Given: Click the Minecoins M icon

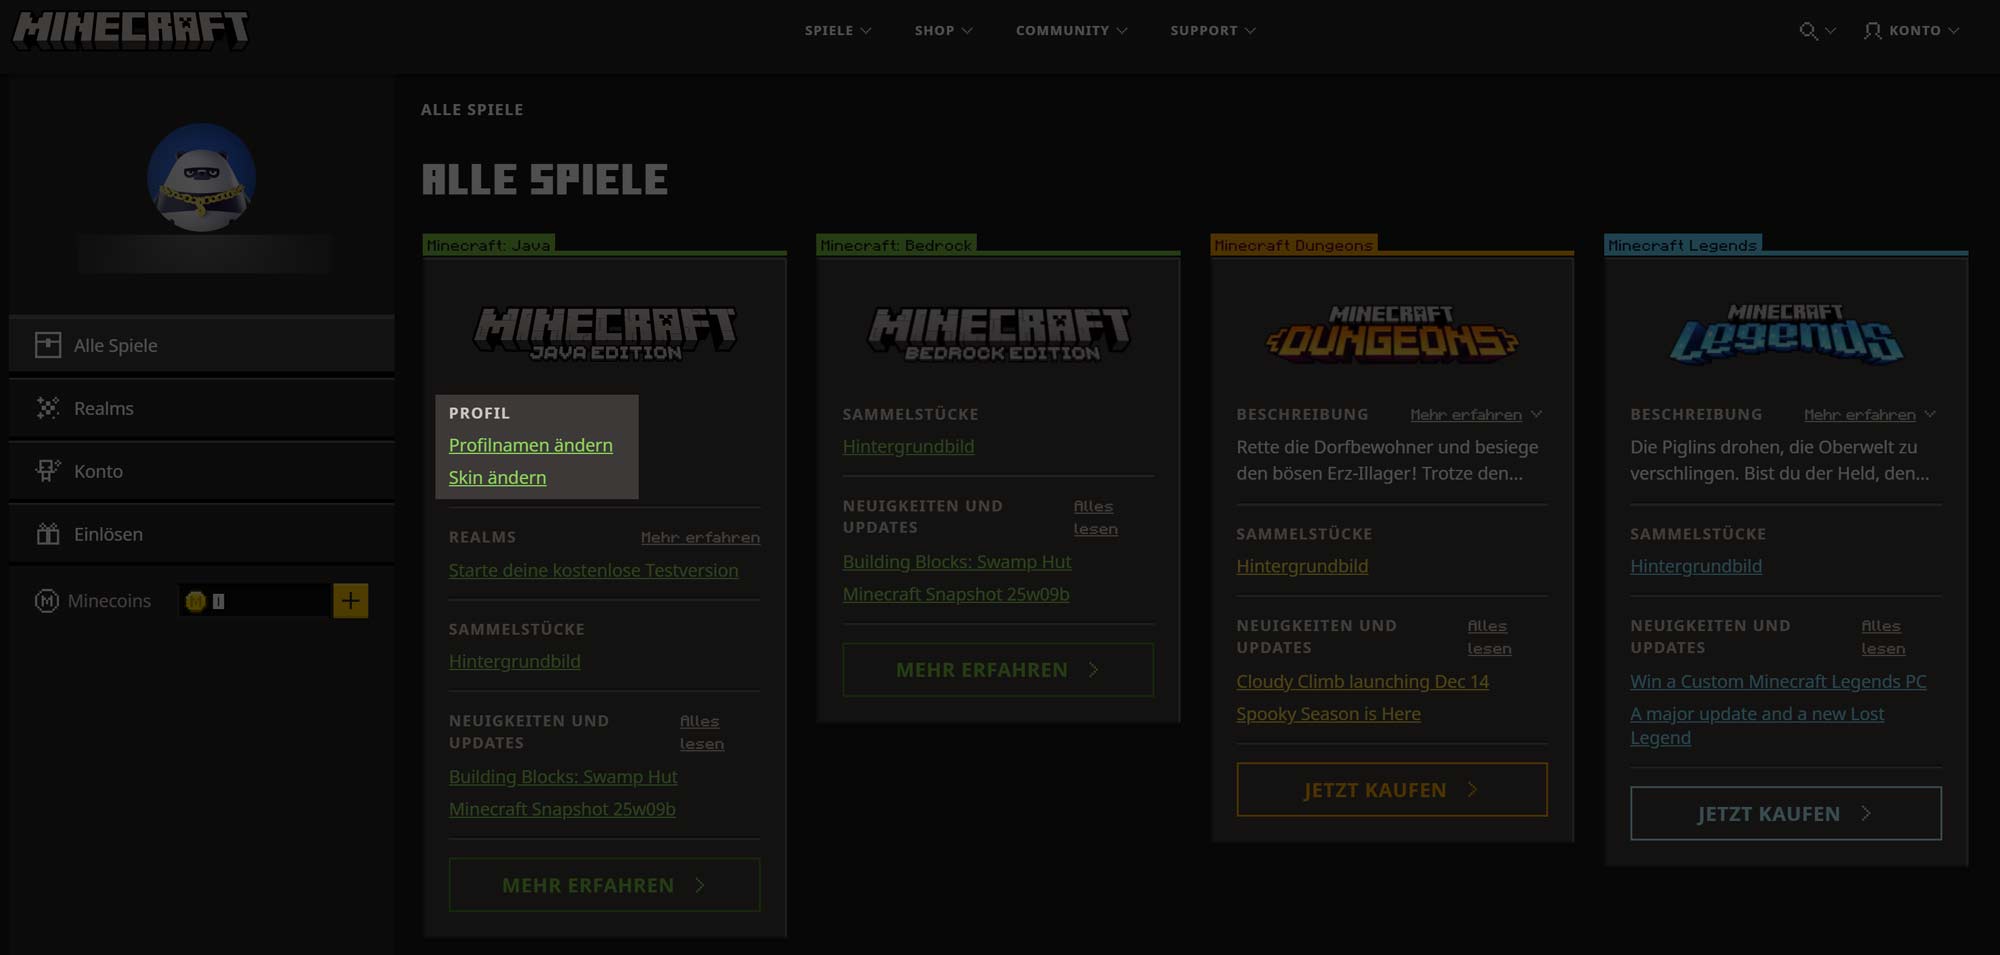Looking at the screenshot, I should click(47, 601).
